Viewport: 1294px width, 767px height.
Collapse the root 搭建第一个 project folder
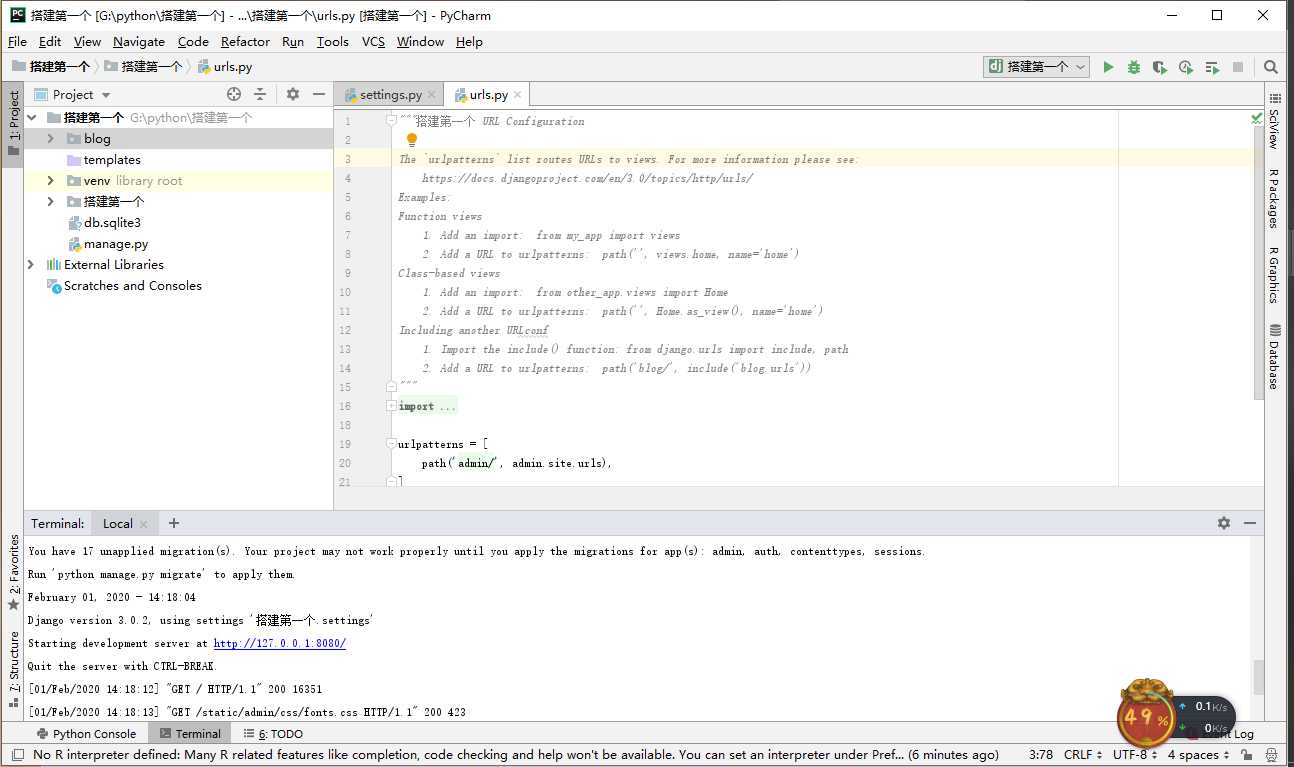[31, 118]
